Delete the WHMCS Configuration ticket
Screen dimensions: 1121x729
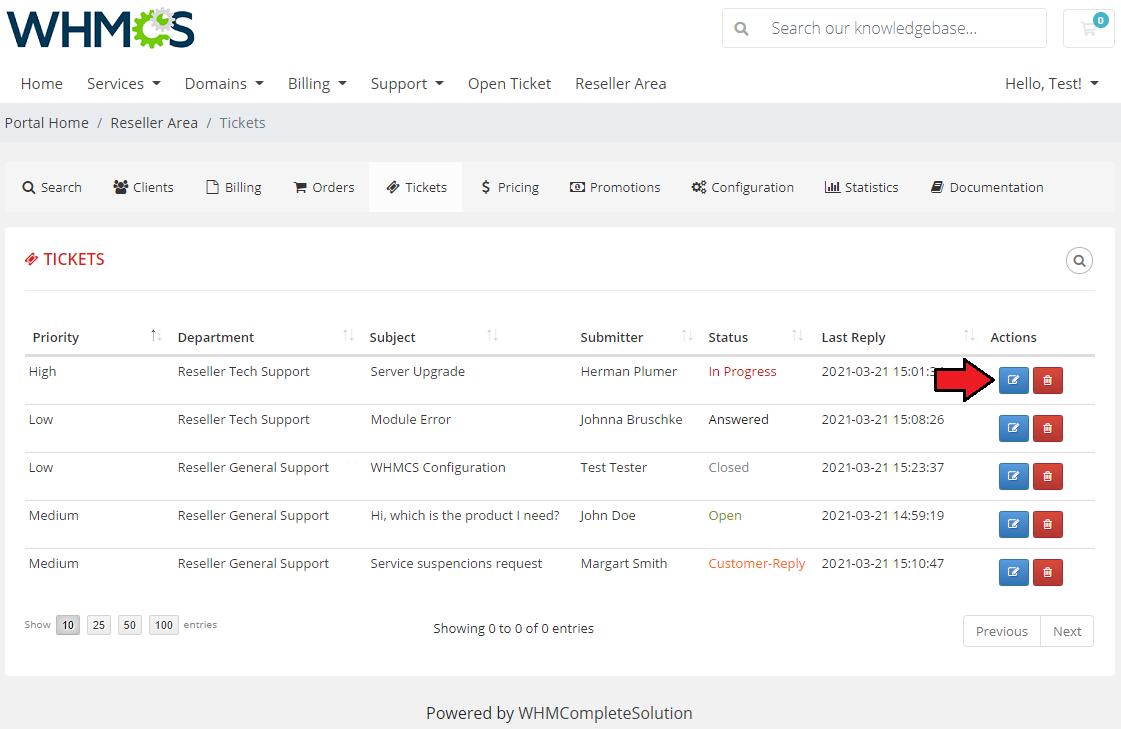[1047, 476]
